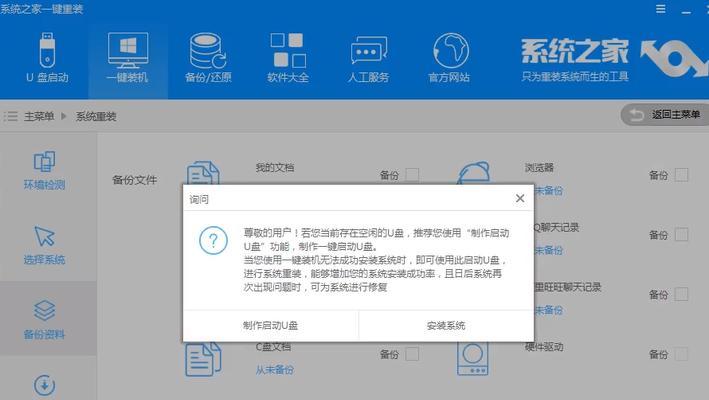Image resolution: width=709 pixels, height=400 pixels.
Task: Click 主菜单 in the breadcrumb
Action: 39,117
